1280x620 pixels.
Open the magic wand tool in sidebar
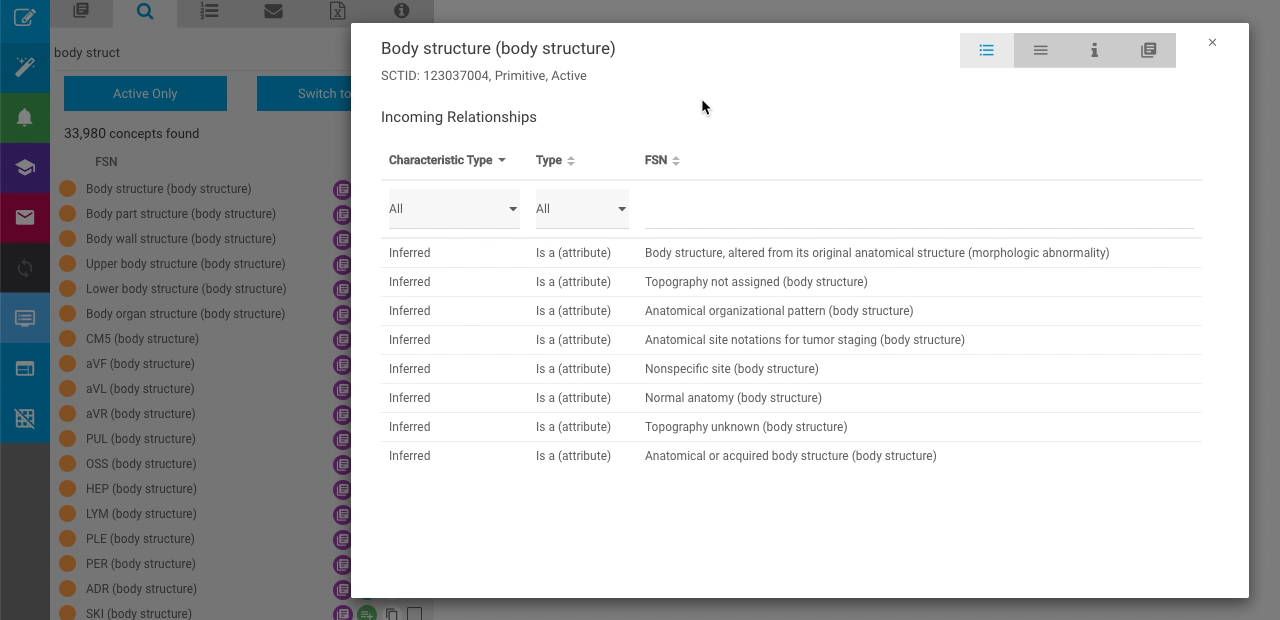click(x=25, y=67)
